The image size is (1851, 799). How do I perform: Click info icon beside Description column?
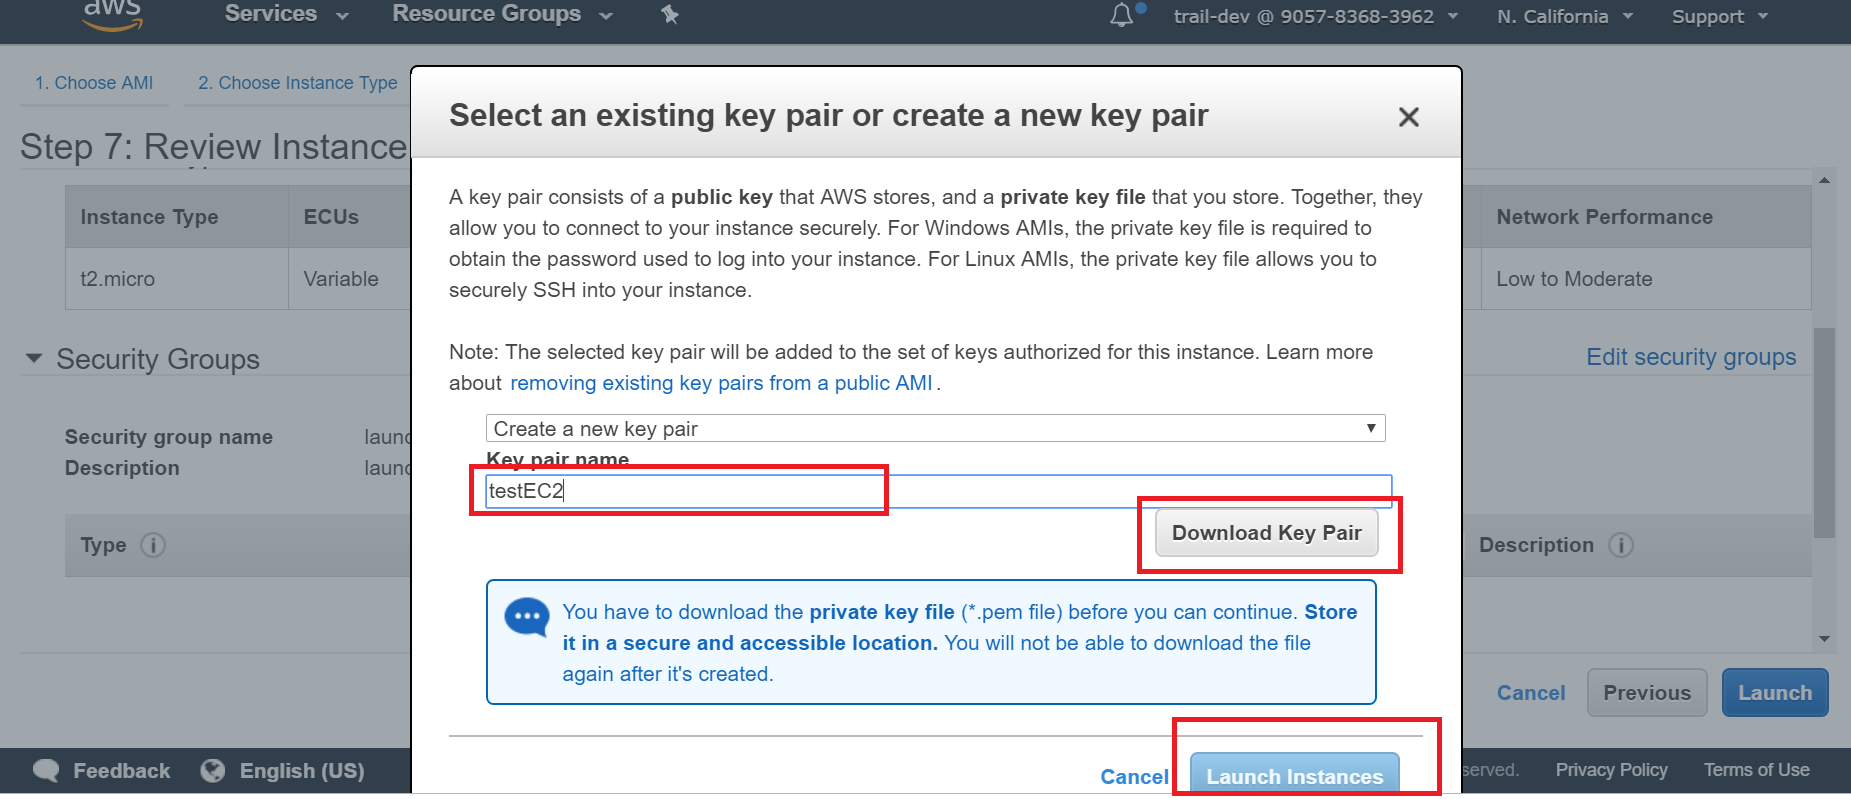(1621, 545)
